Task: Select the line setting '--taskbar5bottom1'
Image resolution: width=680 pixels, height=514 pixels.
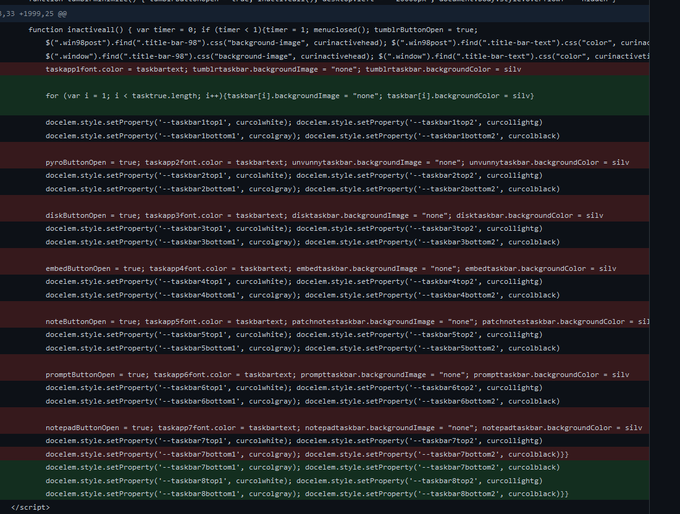Action: [324, 348]
